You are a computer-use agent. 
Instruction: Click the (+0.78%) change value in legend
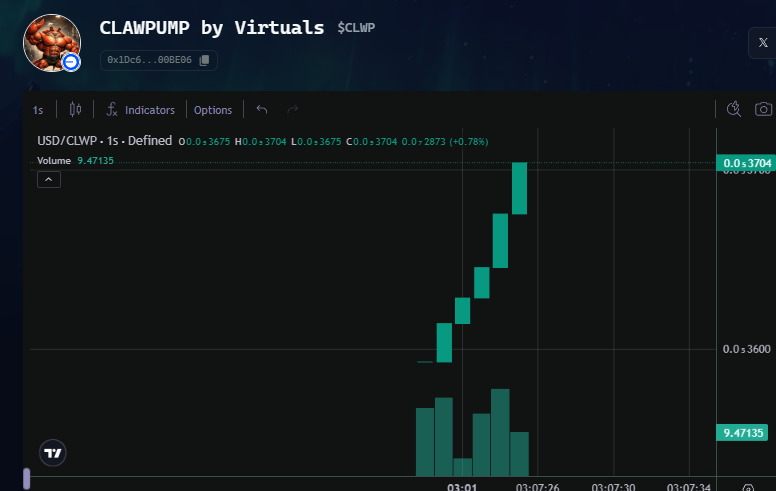(468, 142)
